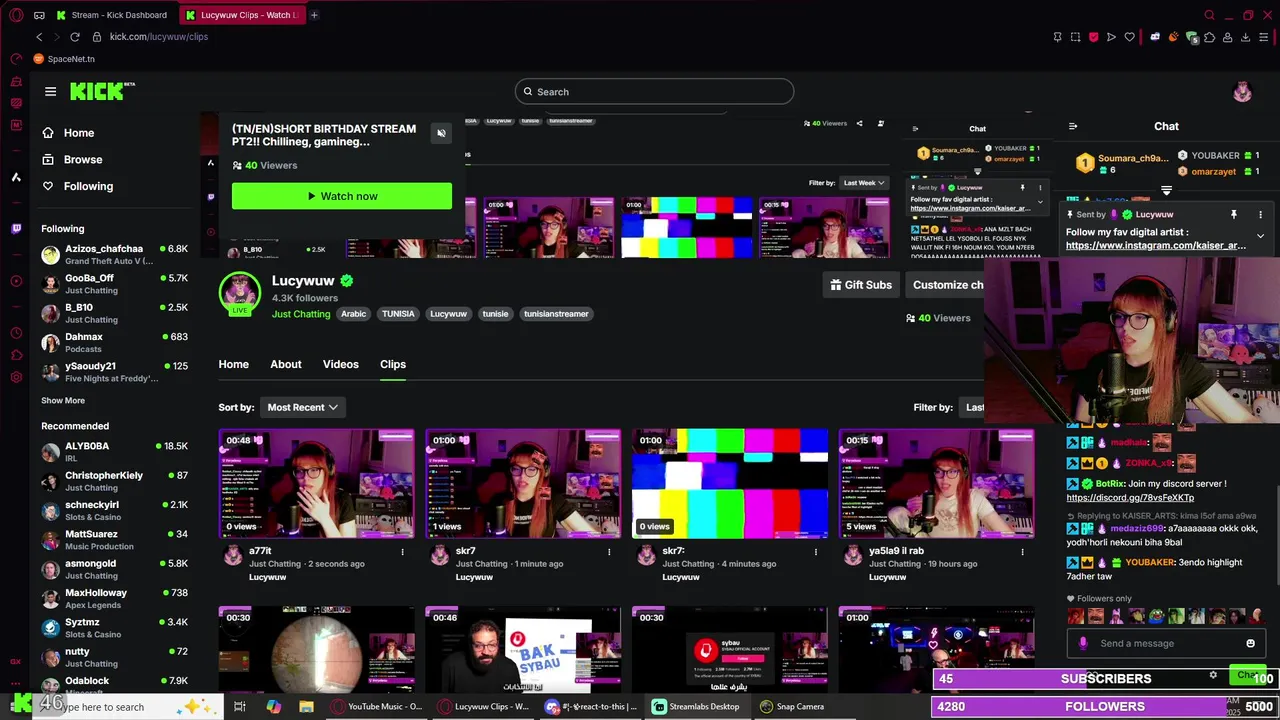Open ALYBOBA in Recommended list

pos(115,451)
